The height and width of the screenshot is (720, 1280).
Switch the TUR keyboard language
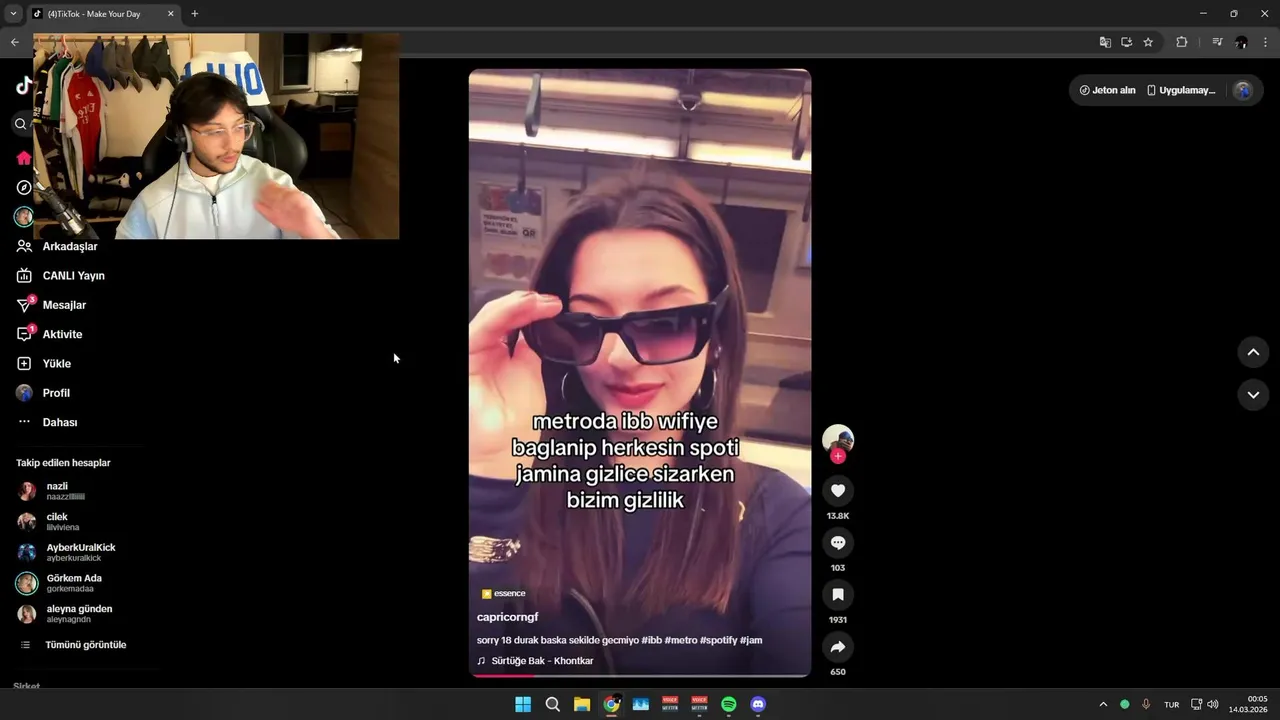point(1171,704)
